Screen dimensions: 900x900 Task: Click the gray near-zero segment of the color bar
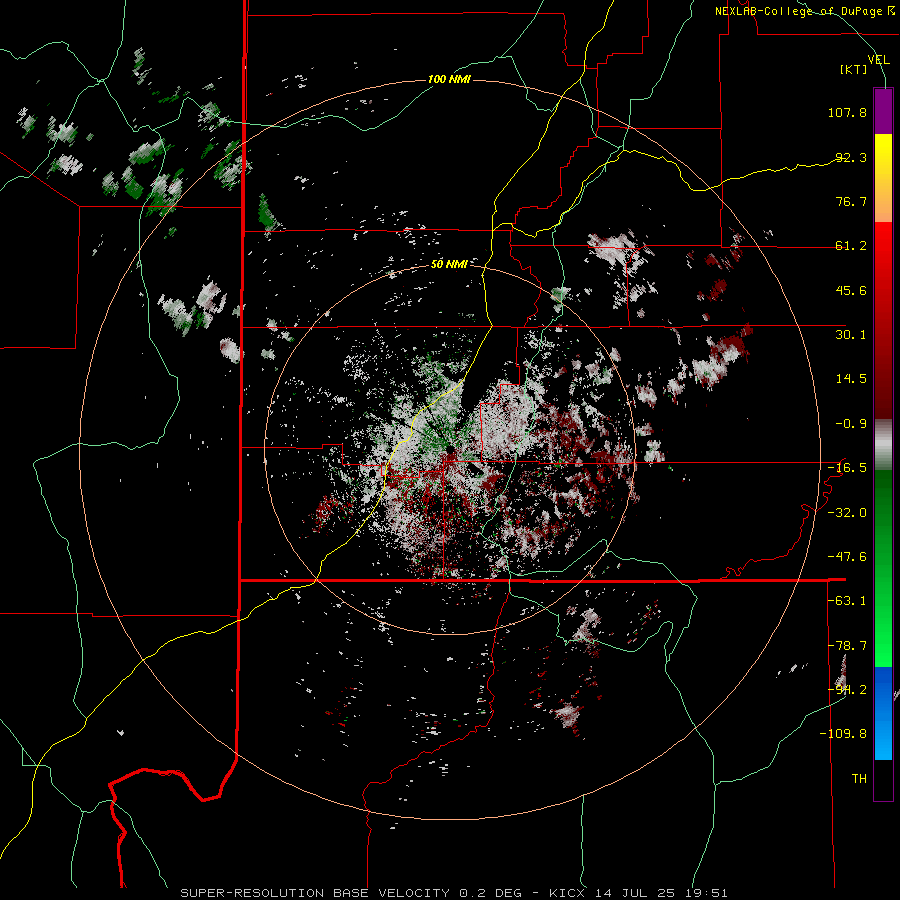click(x=883, y=445)
